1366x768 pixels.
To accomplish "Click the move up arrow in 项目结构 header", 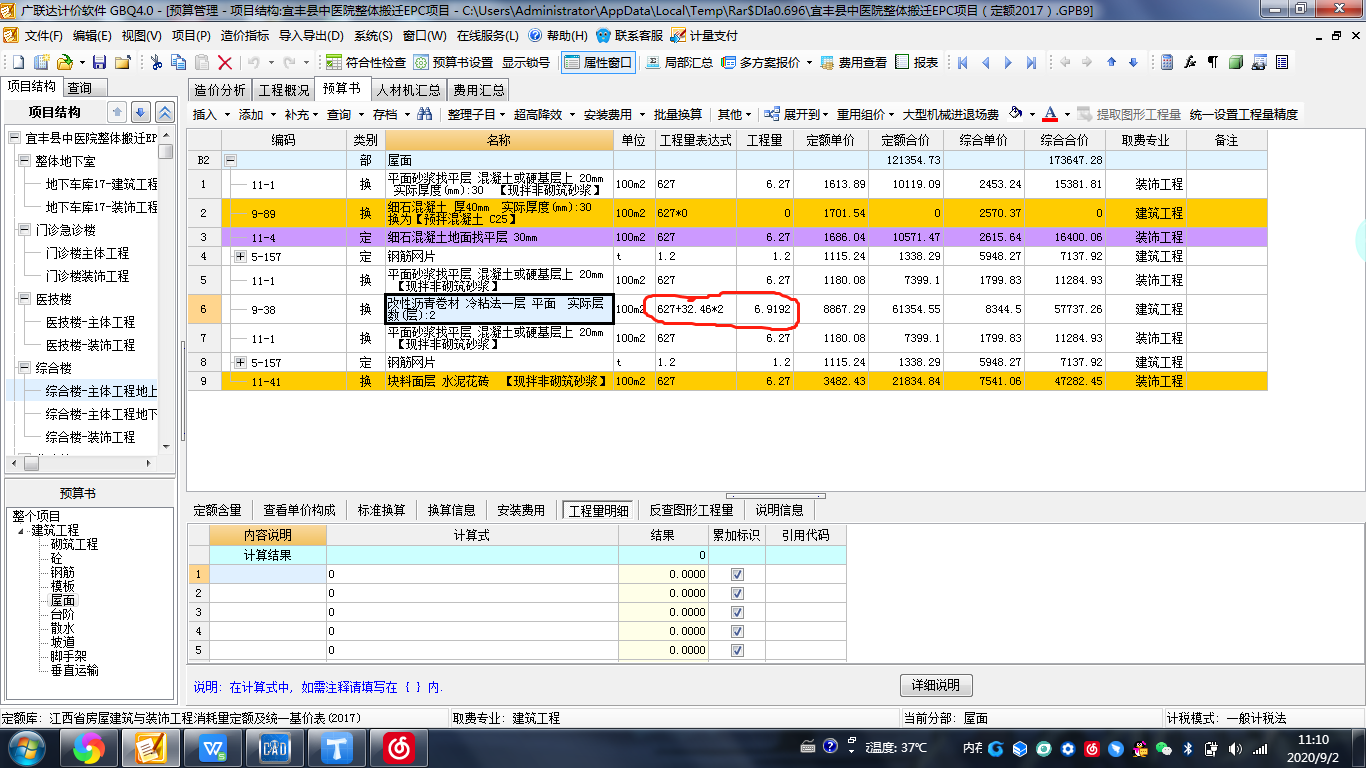I will (117, 113).
